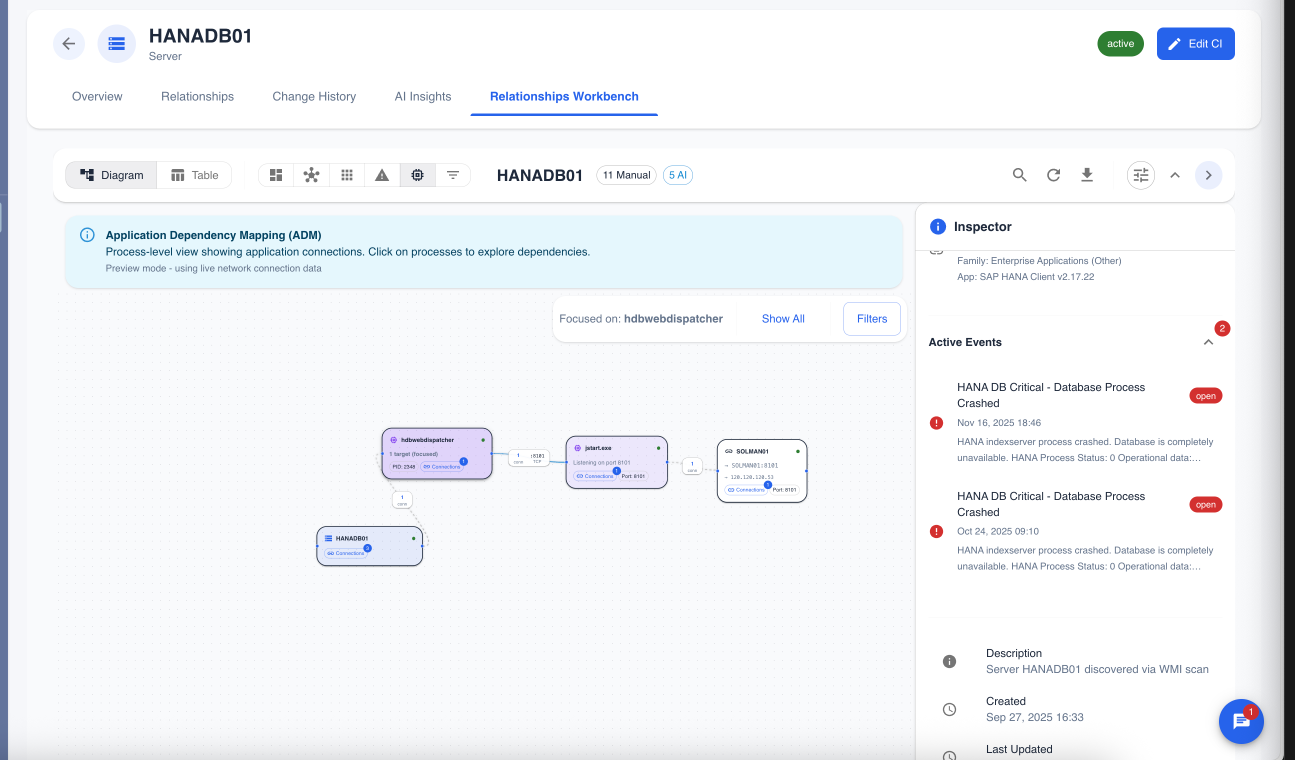1295x760 pixels.
Task: Select the grid layout view icon
Action: [347, 174]
